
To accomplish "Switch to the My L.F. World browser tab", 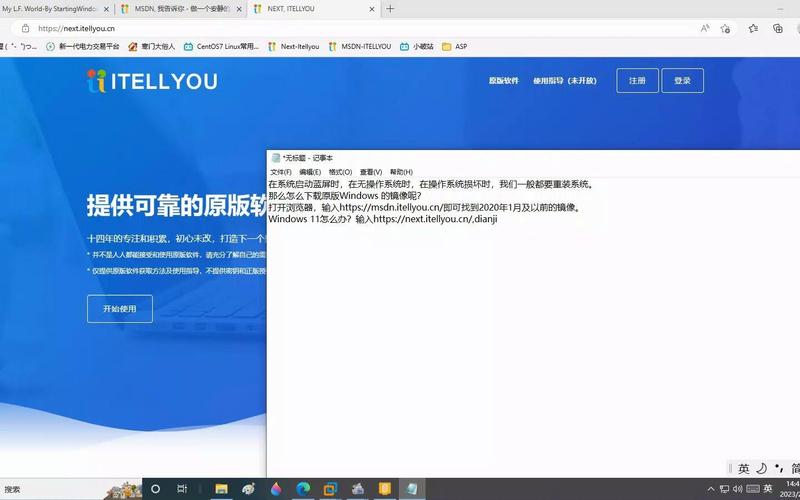I will (x=51, y=9).
